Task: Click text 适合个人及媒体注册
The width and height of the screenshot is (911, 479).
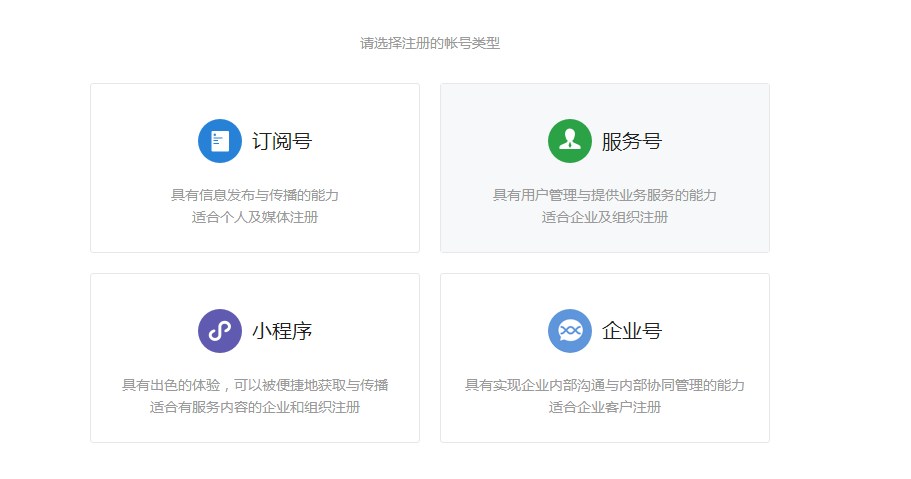Action: [x=255, y=217]
